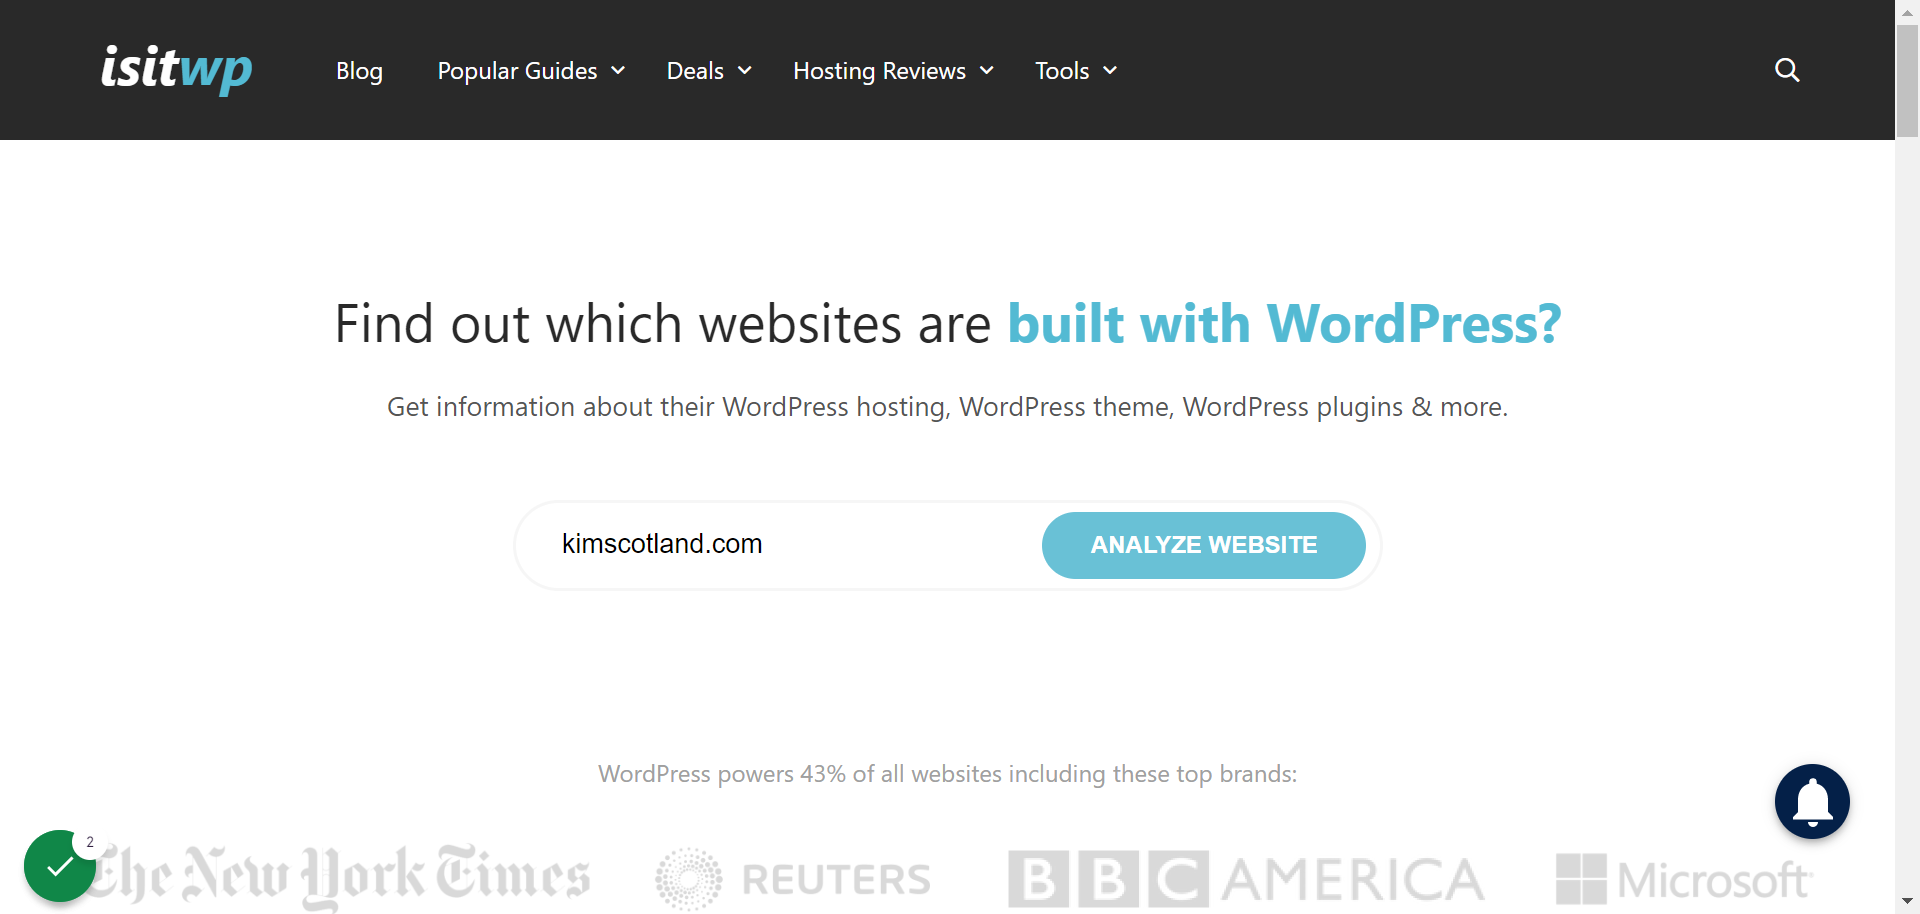Expand the Tools chevron
The width and height of the screenshot is (1920, 914).
coord(1110,71)
